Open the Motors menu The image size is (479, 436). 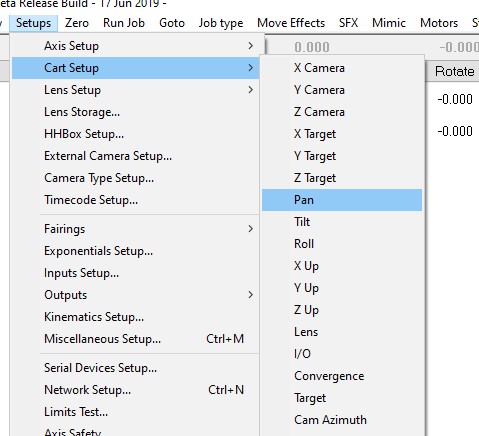click(x=439, y=23)
